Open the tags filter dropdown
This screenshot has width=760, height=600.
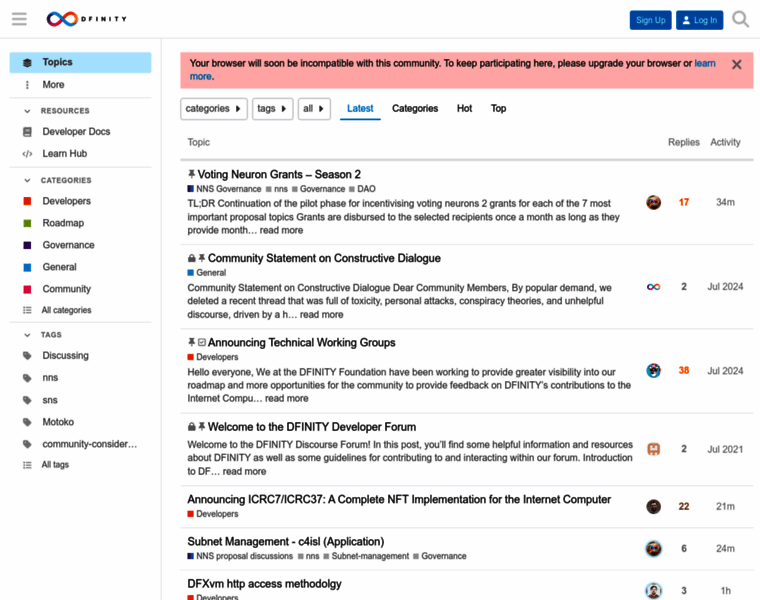tap(272, 109)
